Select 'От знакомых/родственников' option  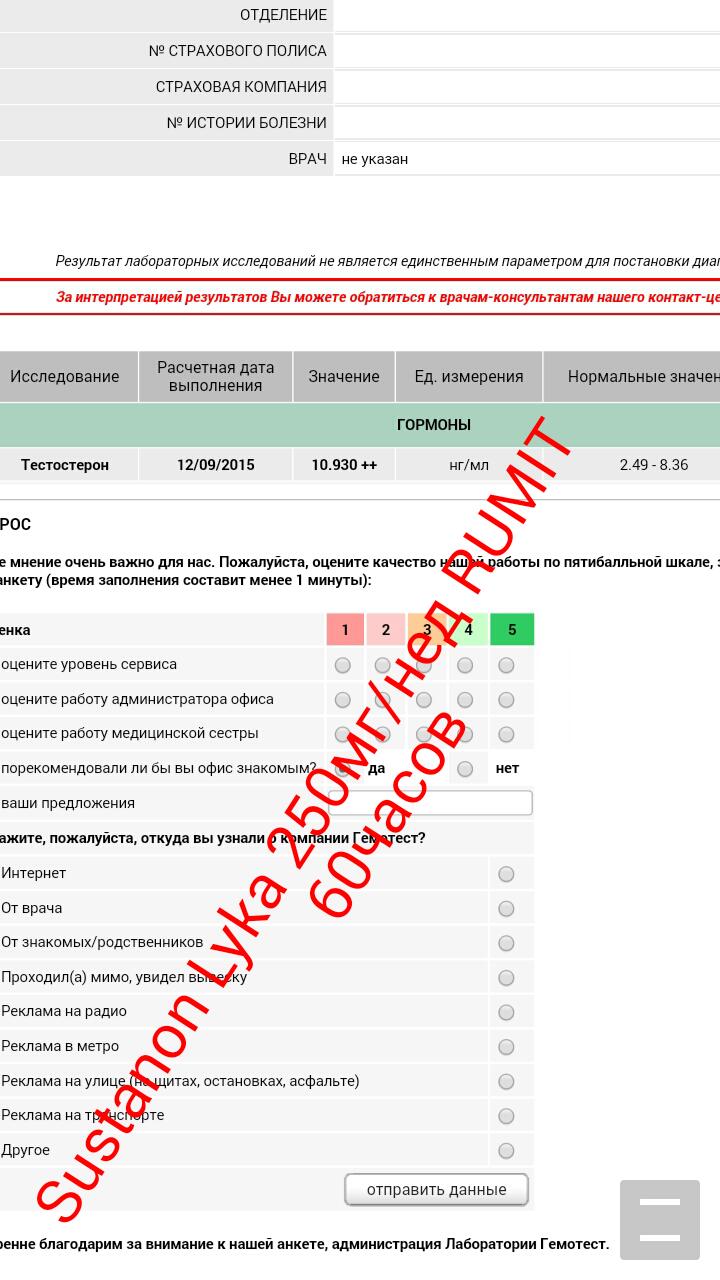coord(506,943)
